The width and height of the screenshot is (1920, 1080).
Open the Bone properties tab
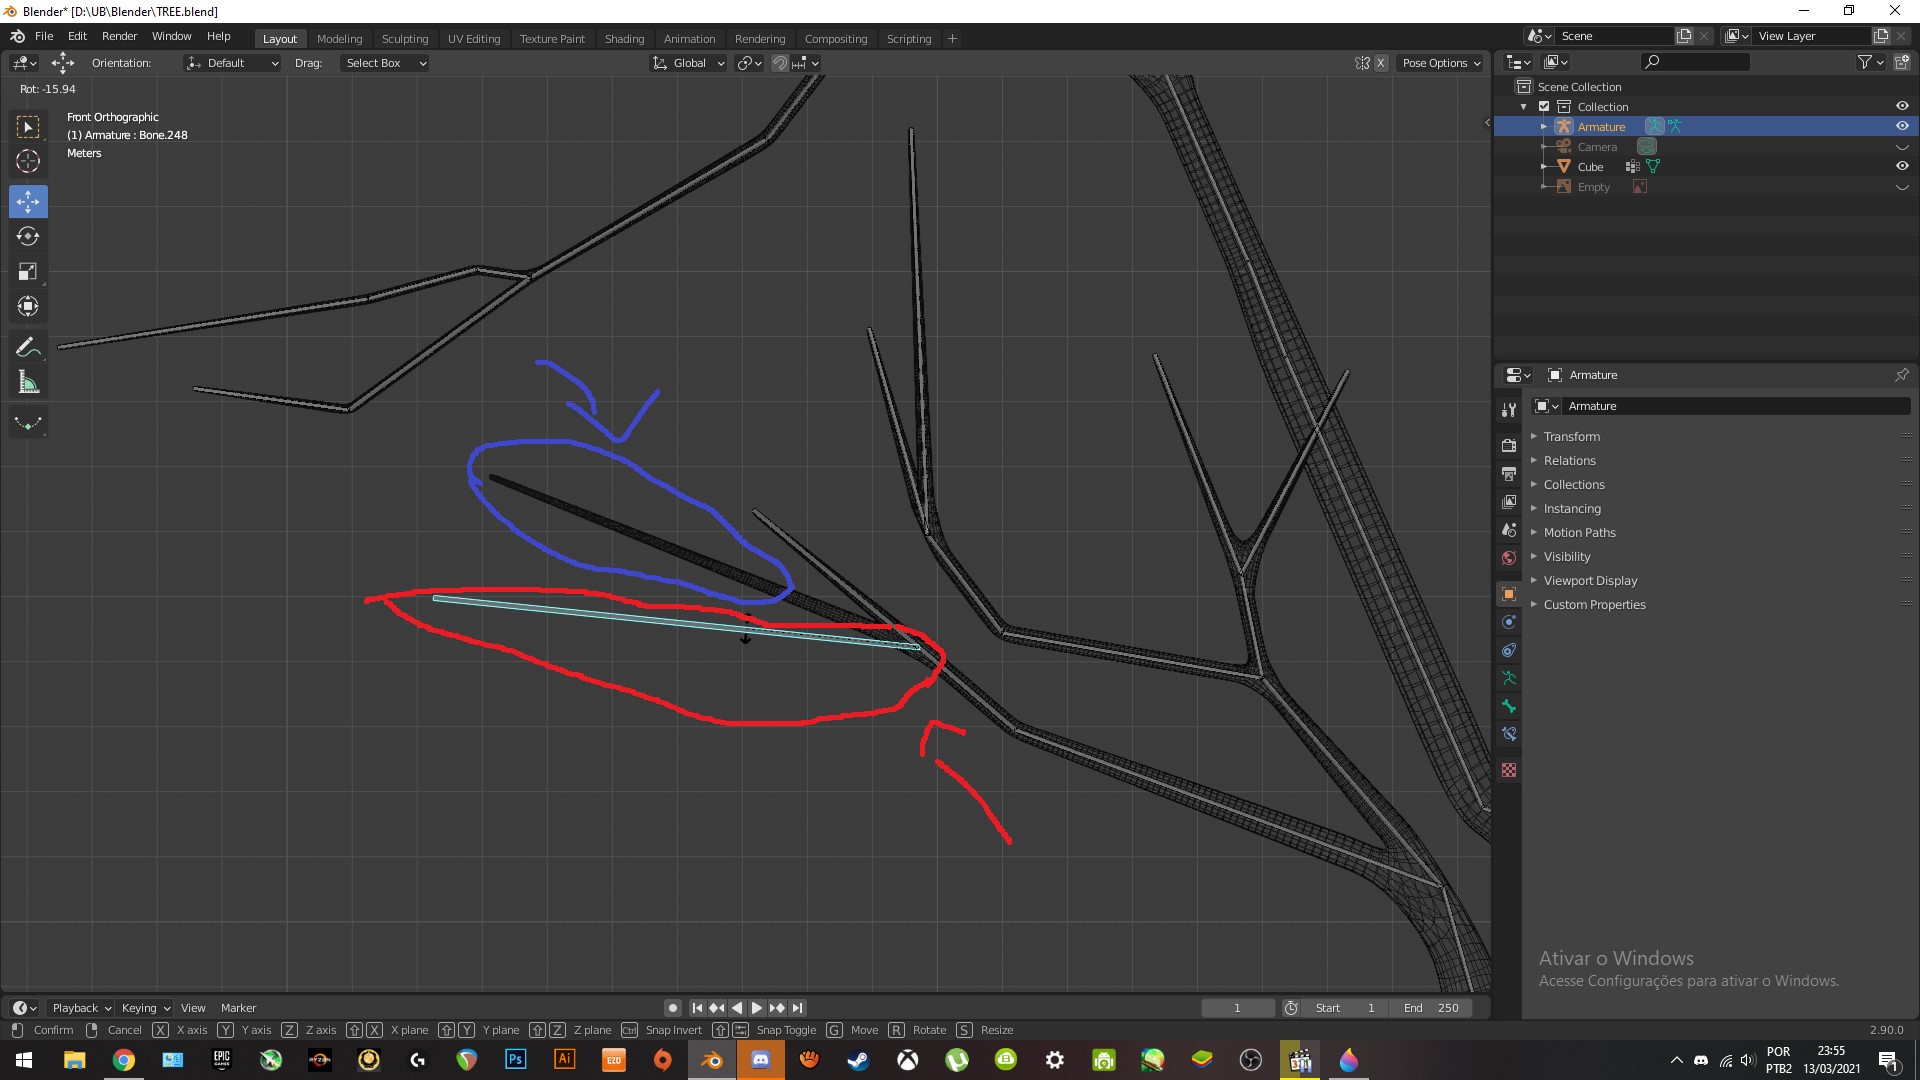[x=1509, y=706]
